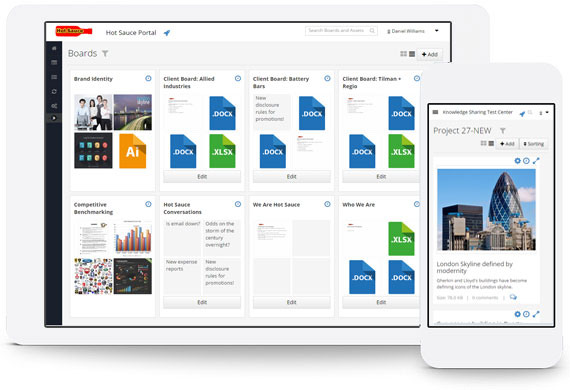Expand London Skyline card with arrows icon
570x390 pixels.
click(536, 161)
